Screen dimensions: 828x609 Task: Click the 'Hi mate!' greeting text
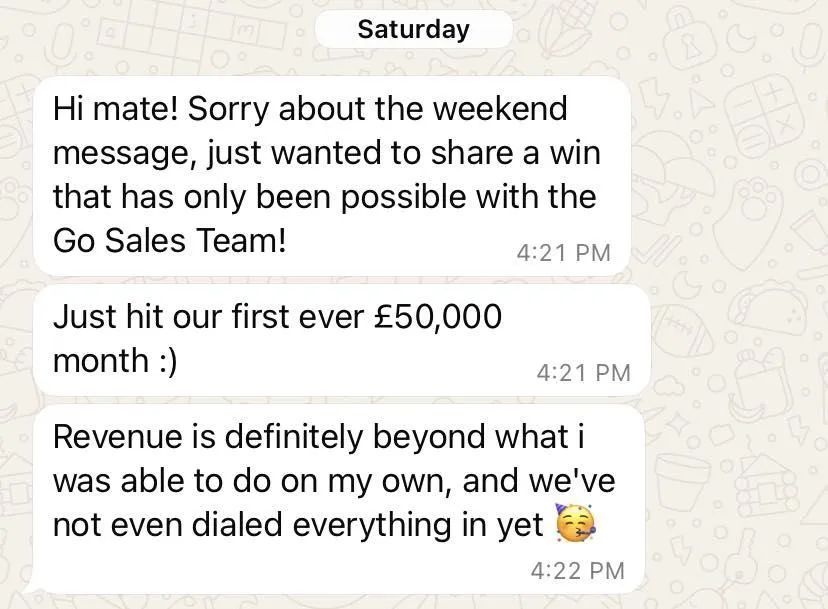pos(116,108)
